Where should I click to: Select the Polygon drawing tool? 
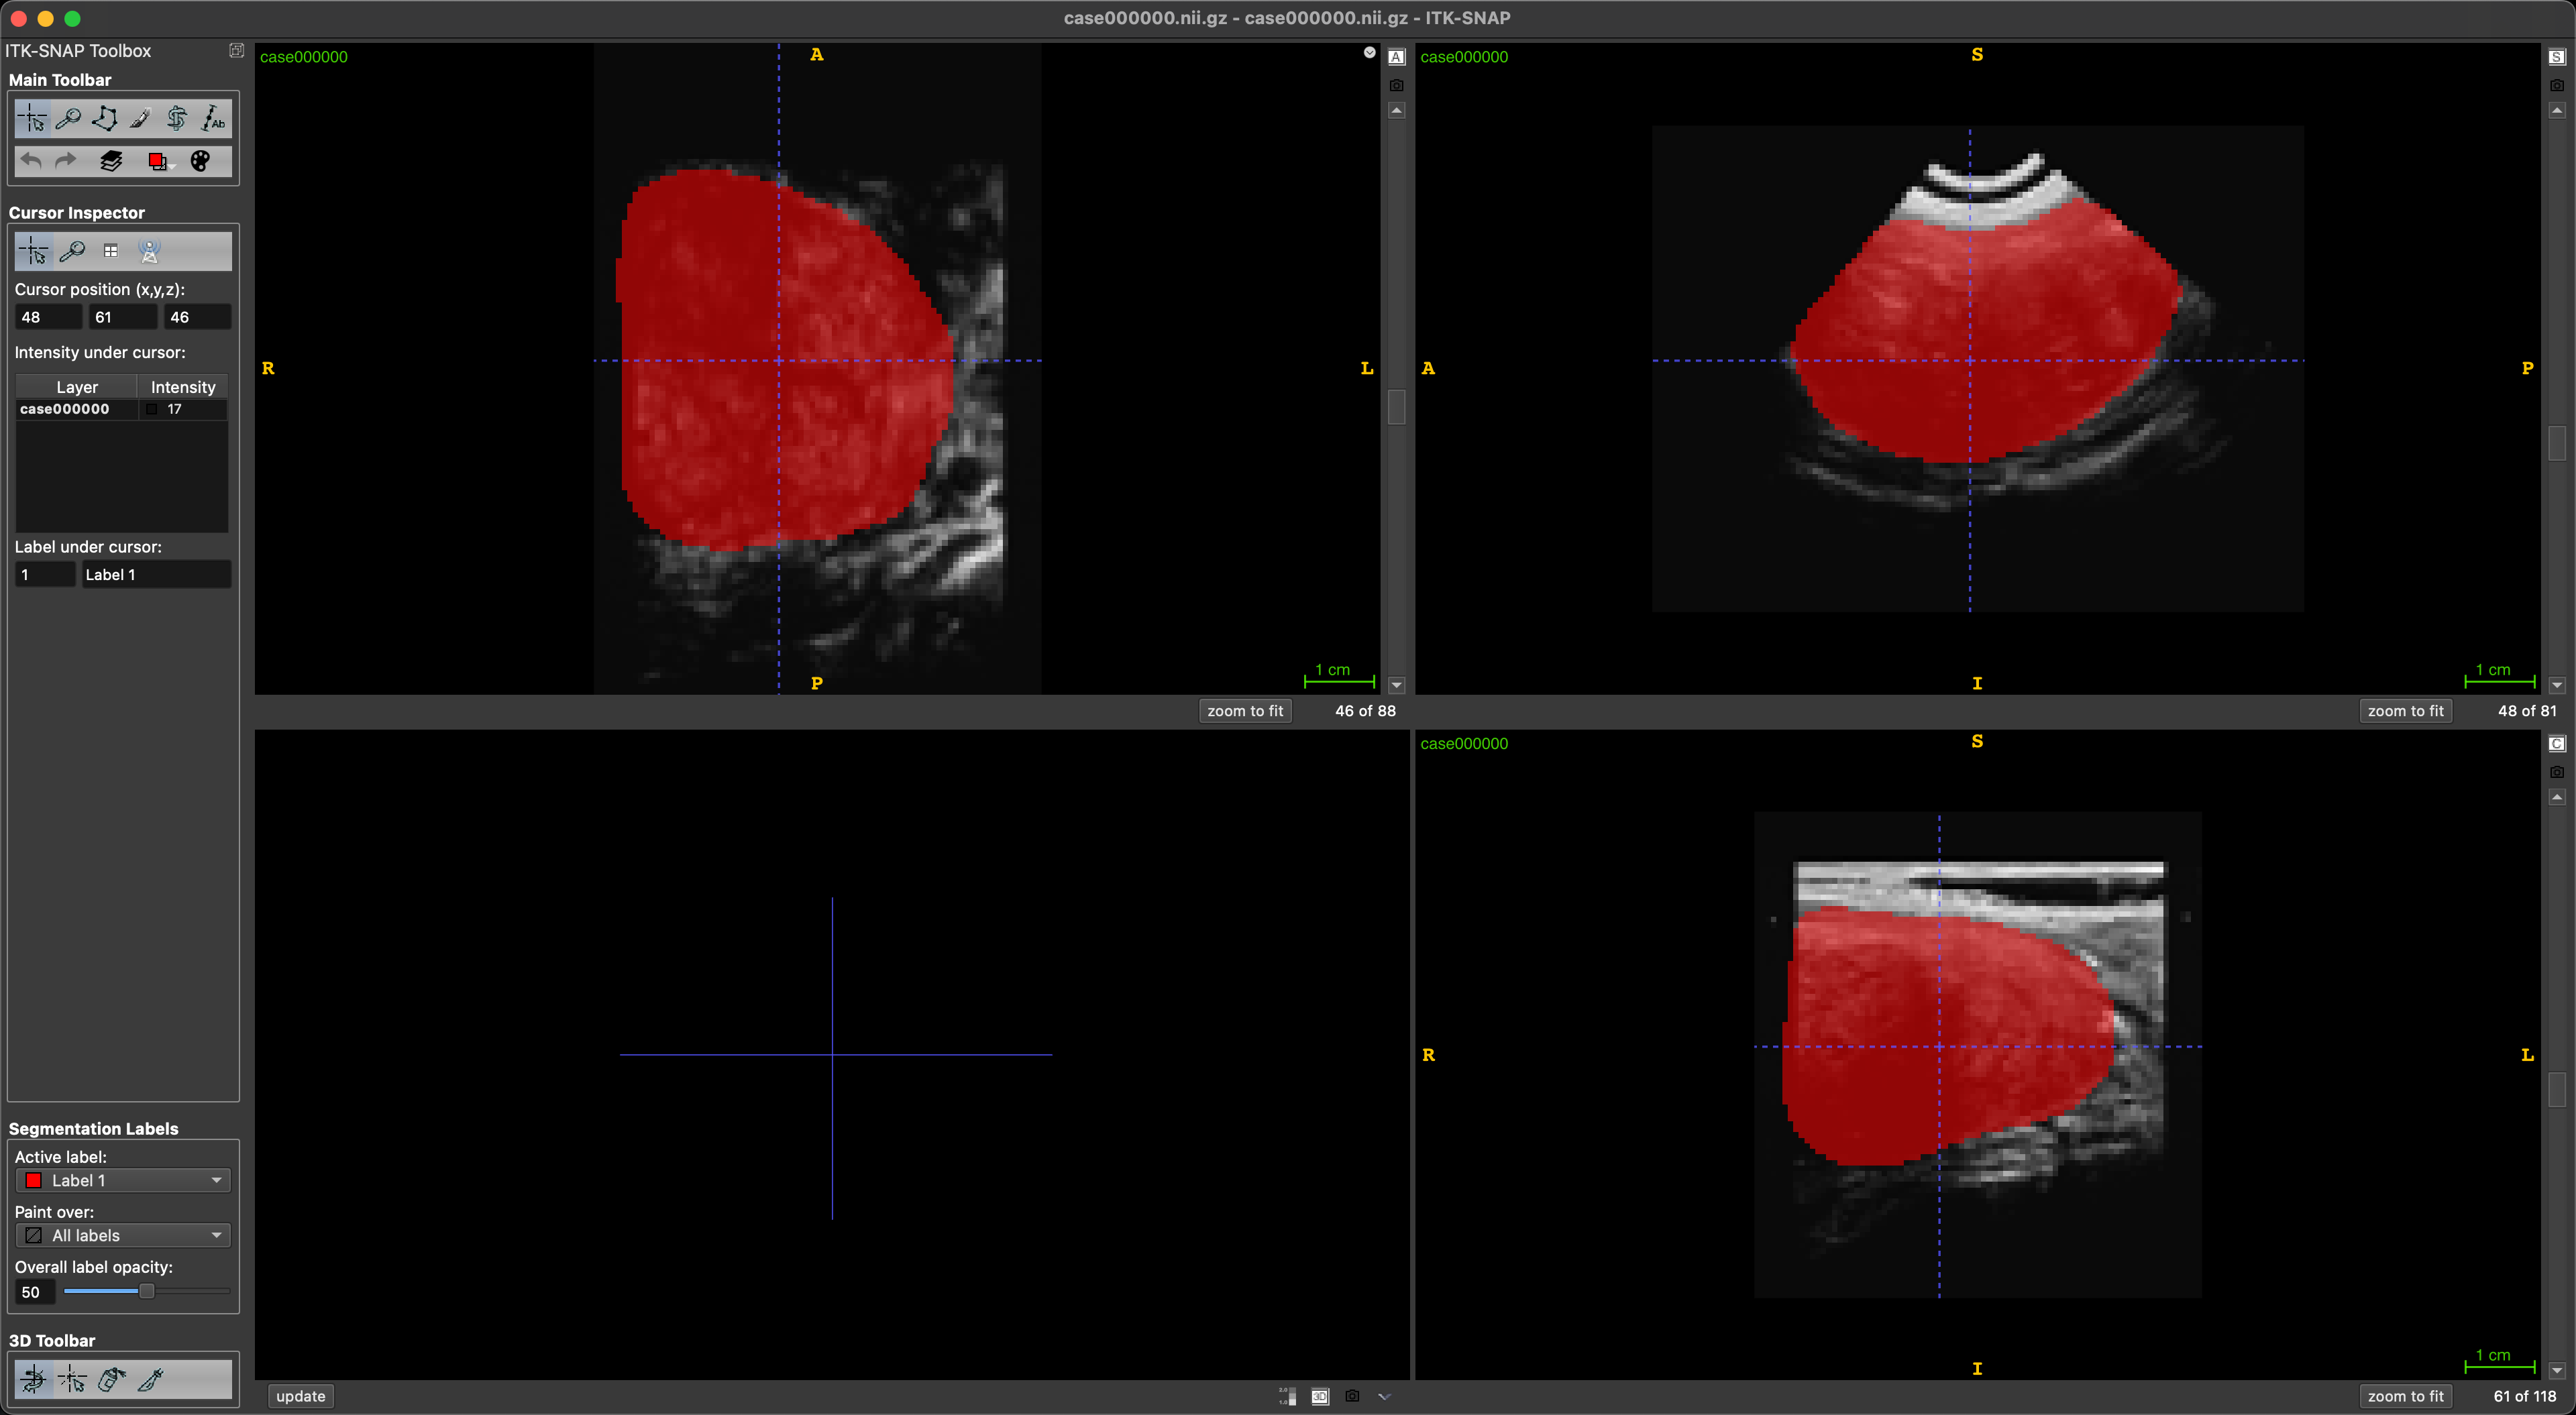point(104,119)
